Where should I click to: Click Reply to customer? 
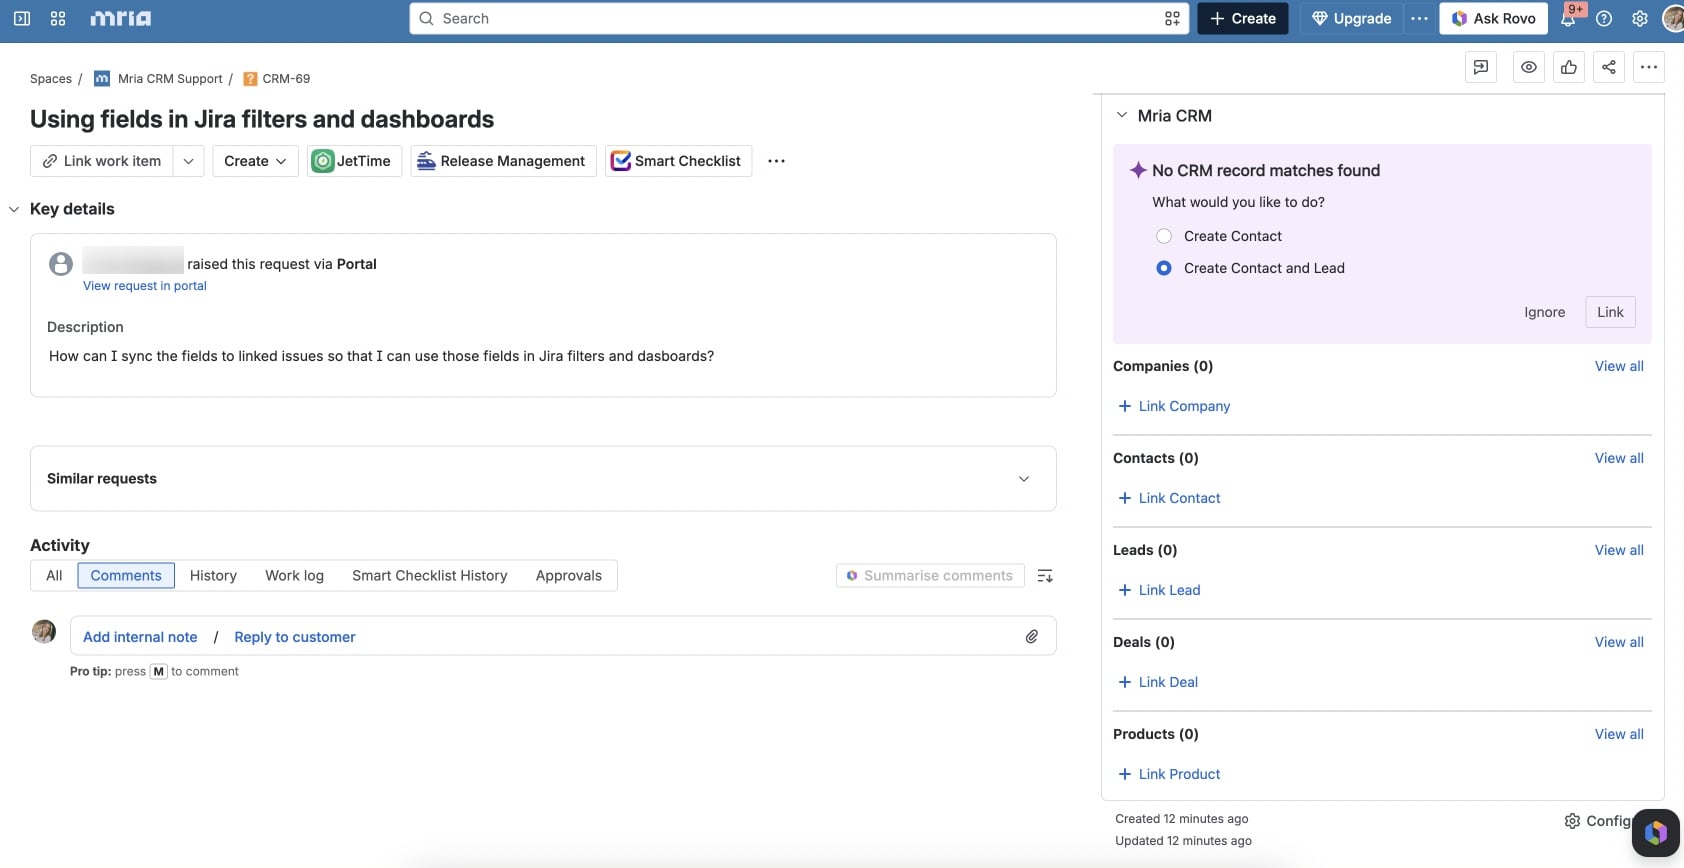click(295, 637)
